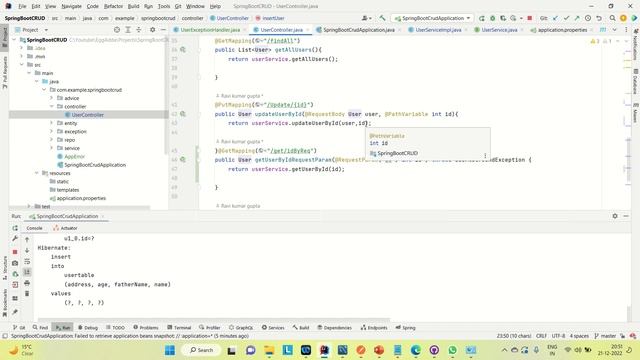The height and width of the screenshot is (360, 640).
Task: Click Collapse All in Project panel
Action: pyautogui.click(x=138, y=30)
